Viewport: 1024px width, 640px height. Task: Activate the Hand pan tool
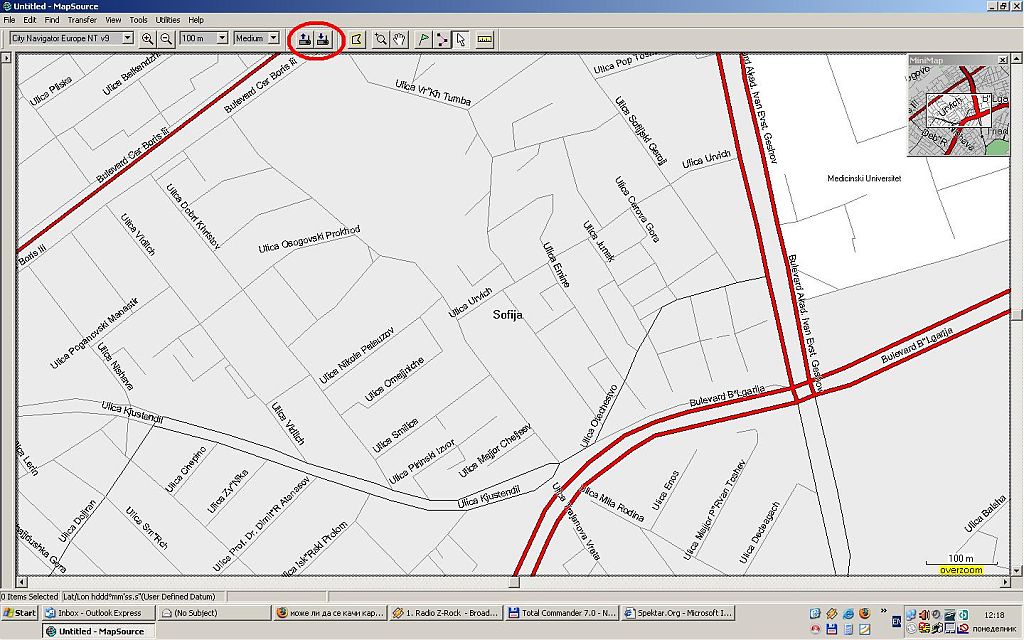click(399, 39)
